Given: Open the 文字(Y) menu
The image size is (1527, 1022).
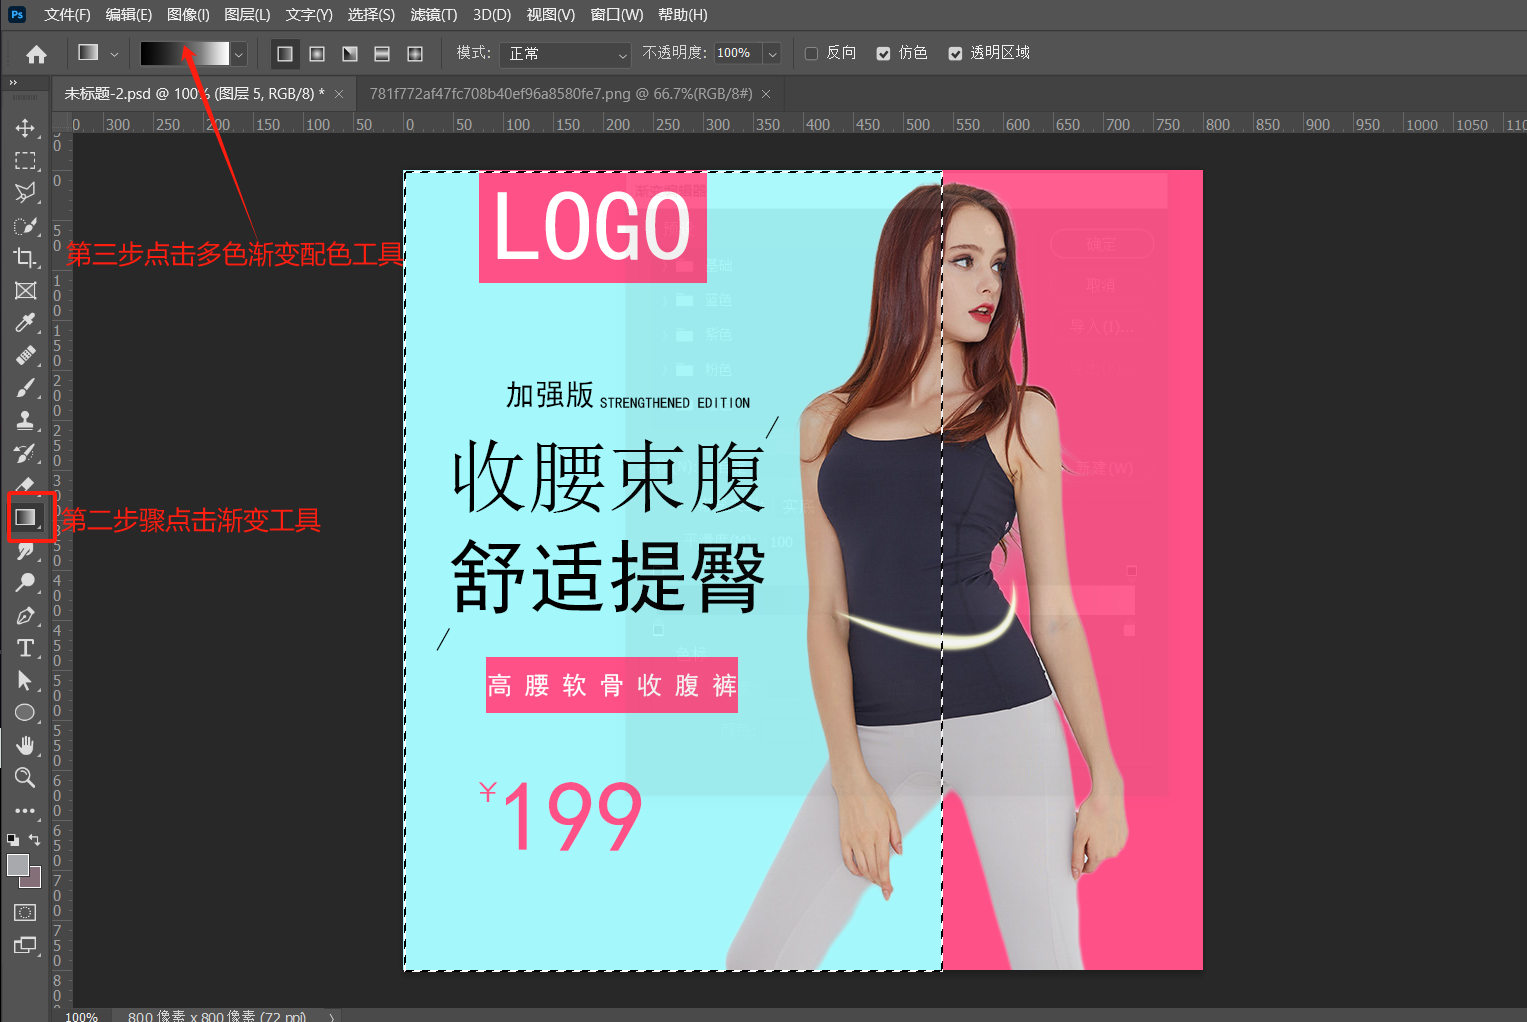Looking at the screenshot, I should [309, 15].
